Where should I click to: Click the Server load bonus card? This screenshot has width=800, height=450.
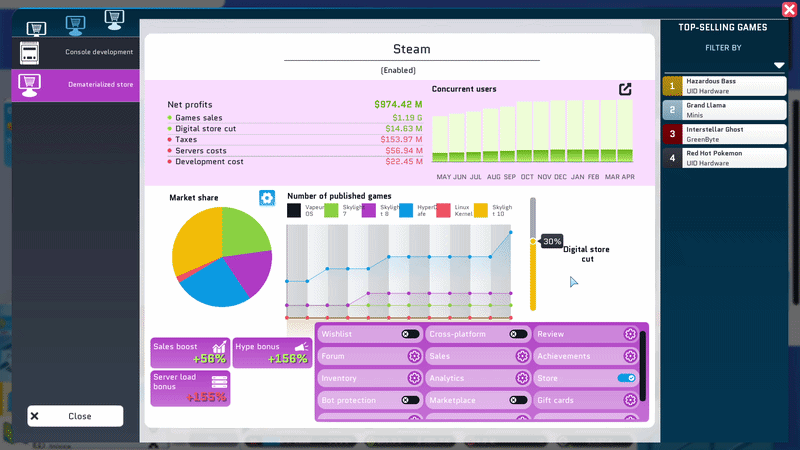190,388
